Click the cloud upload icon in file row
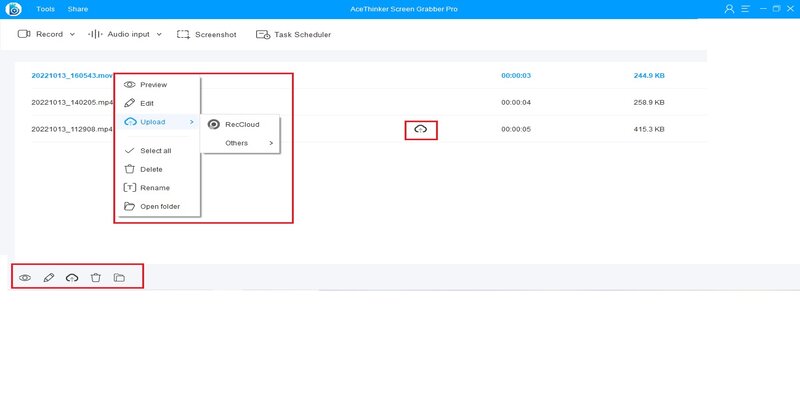The width and height of the screenshot is (800, 400). (x=420, y=129)
